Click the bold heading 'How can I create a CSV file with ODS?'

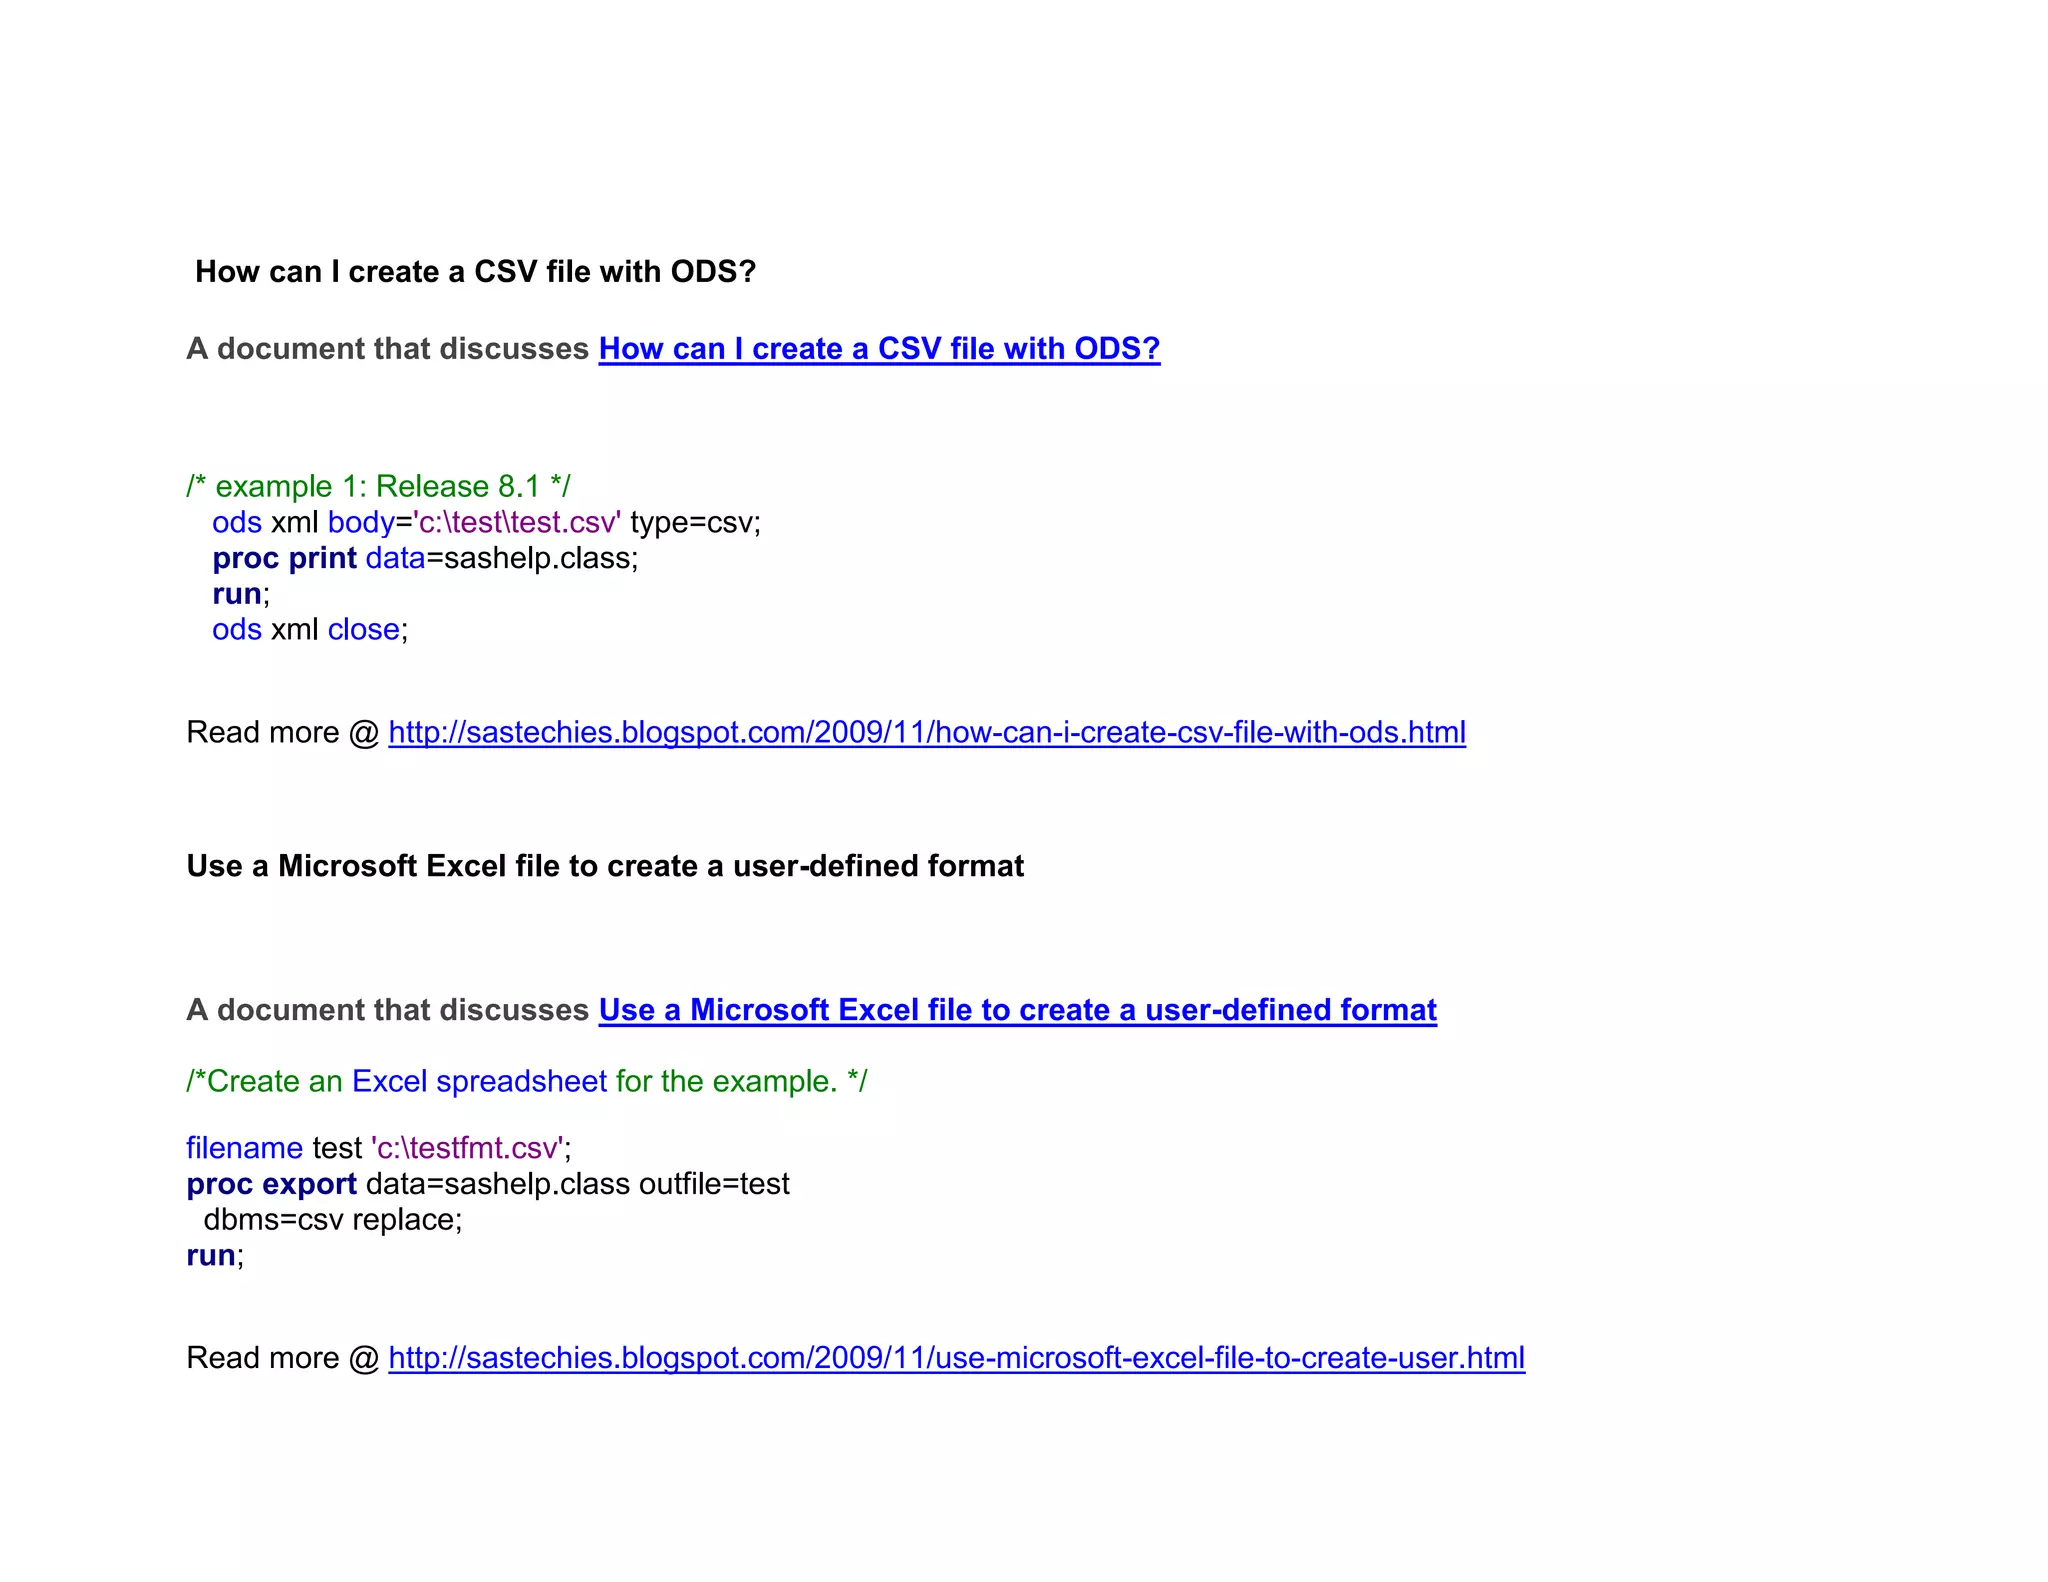pos(475,271)
